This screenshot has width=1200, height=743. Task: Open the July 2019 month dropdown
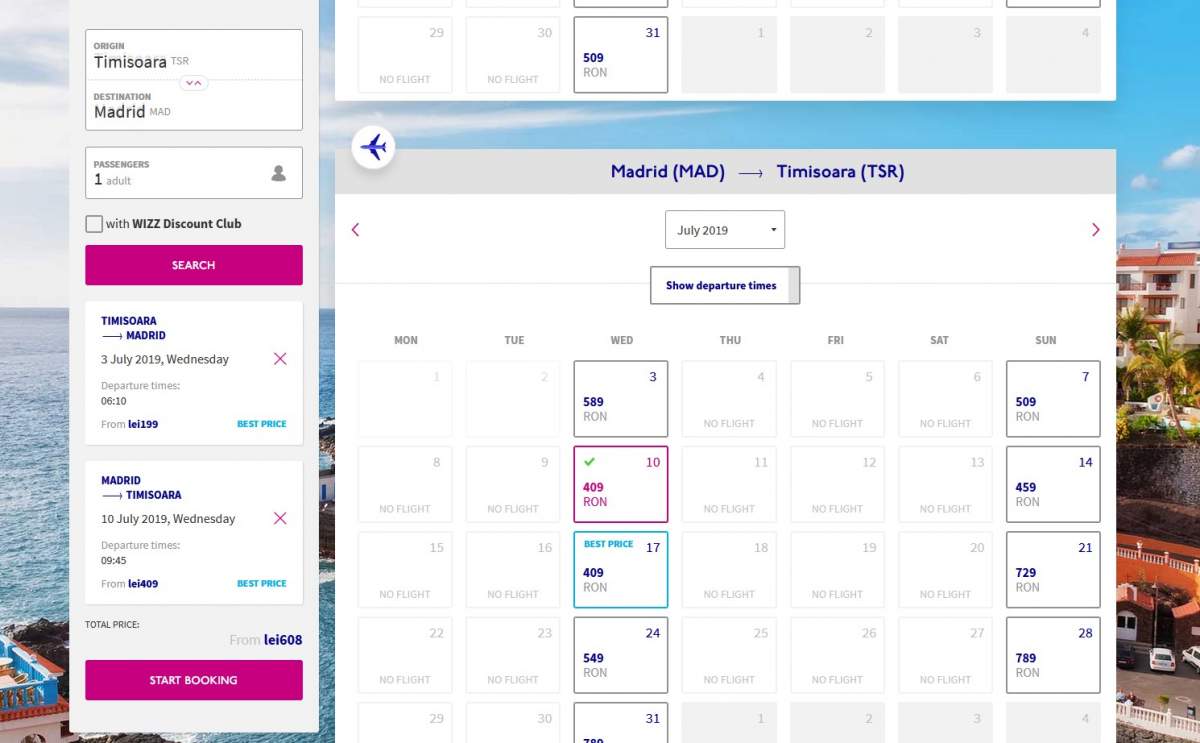[724, 230]
